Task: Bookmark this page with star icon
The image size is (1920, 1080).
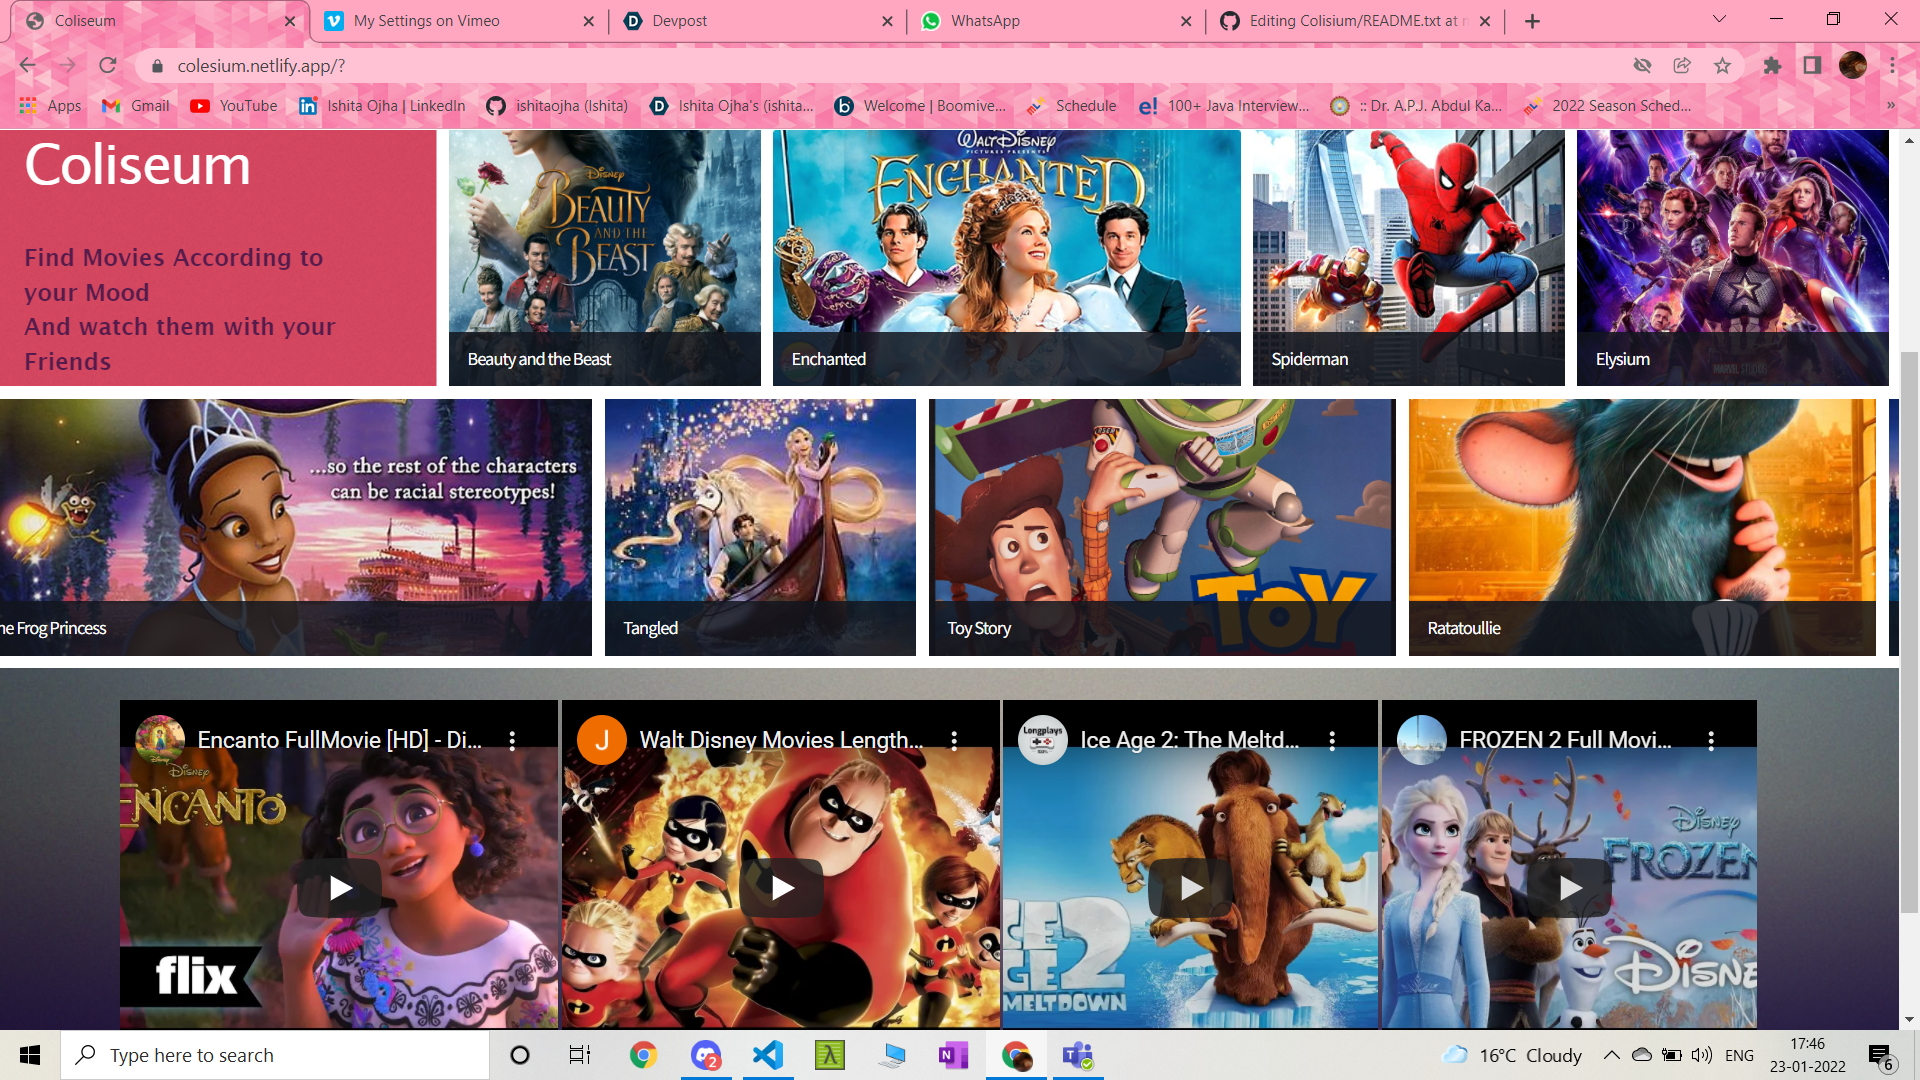Action: coord(1722,66)
